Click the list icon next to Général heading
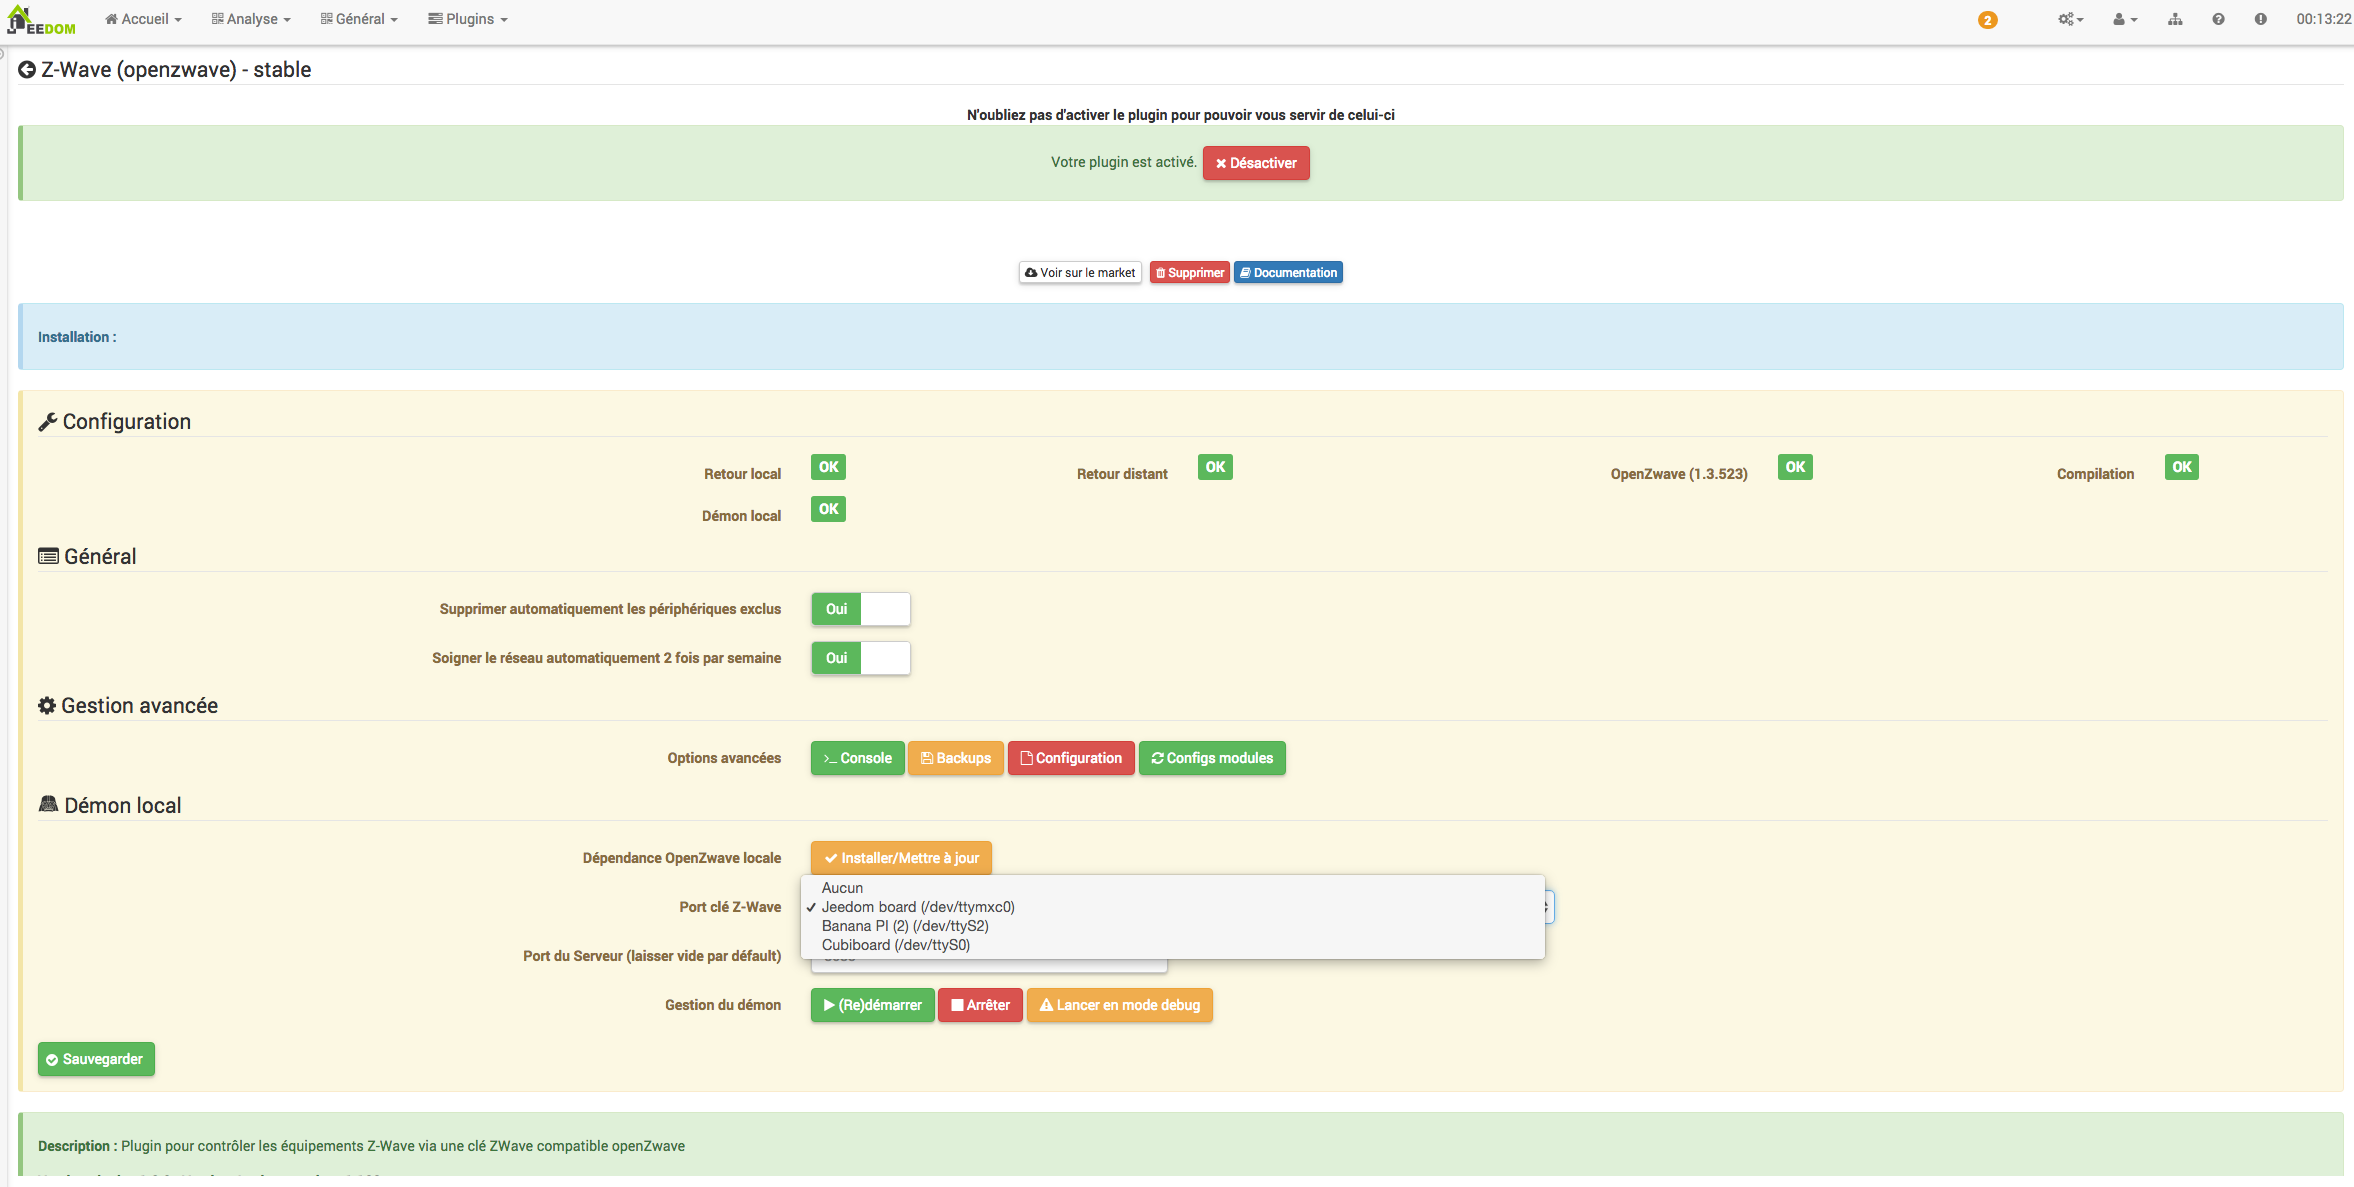This screenshot has height=1187, width=2354. point(48,556)
